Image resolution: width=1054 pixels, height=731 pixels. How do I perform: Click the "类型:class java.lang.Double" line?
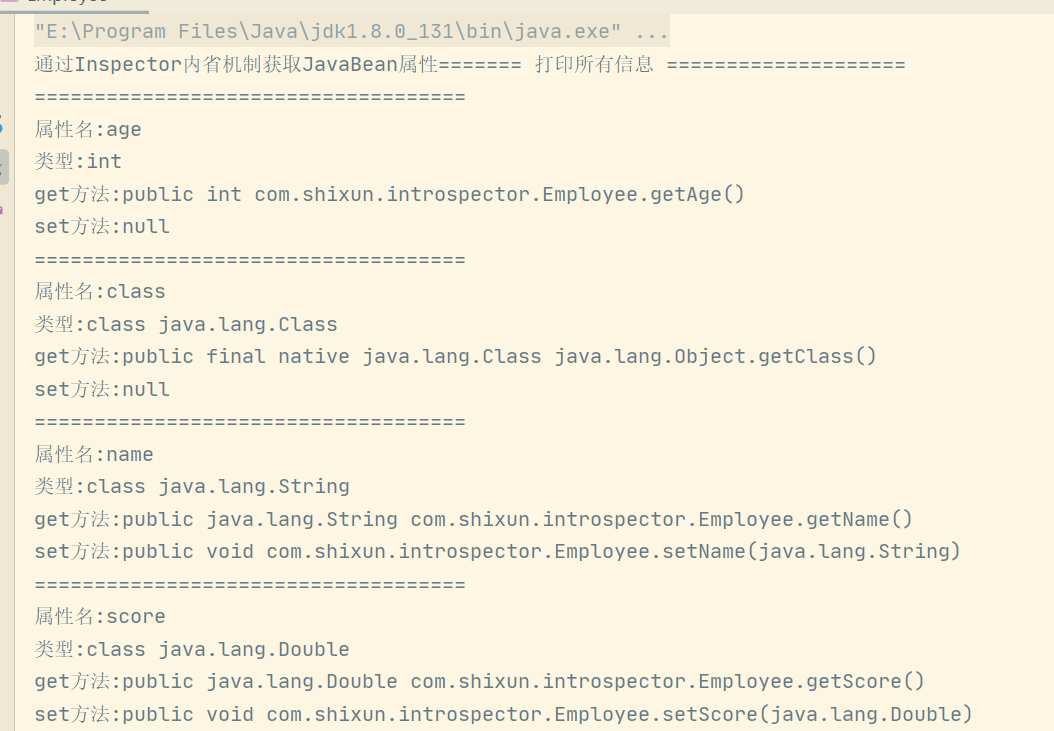point(192,649)
